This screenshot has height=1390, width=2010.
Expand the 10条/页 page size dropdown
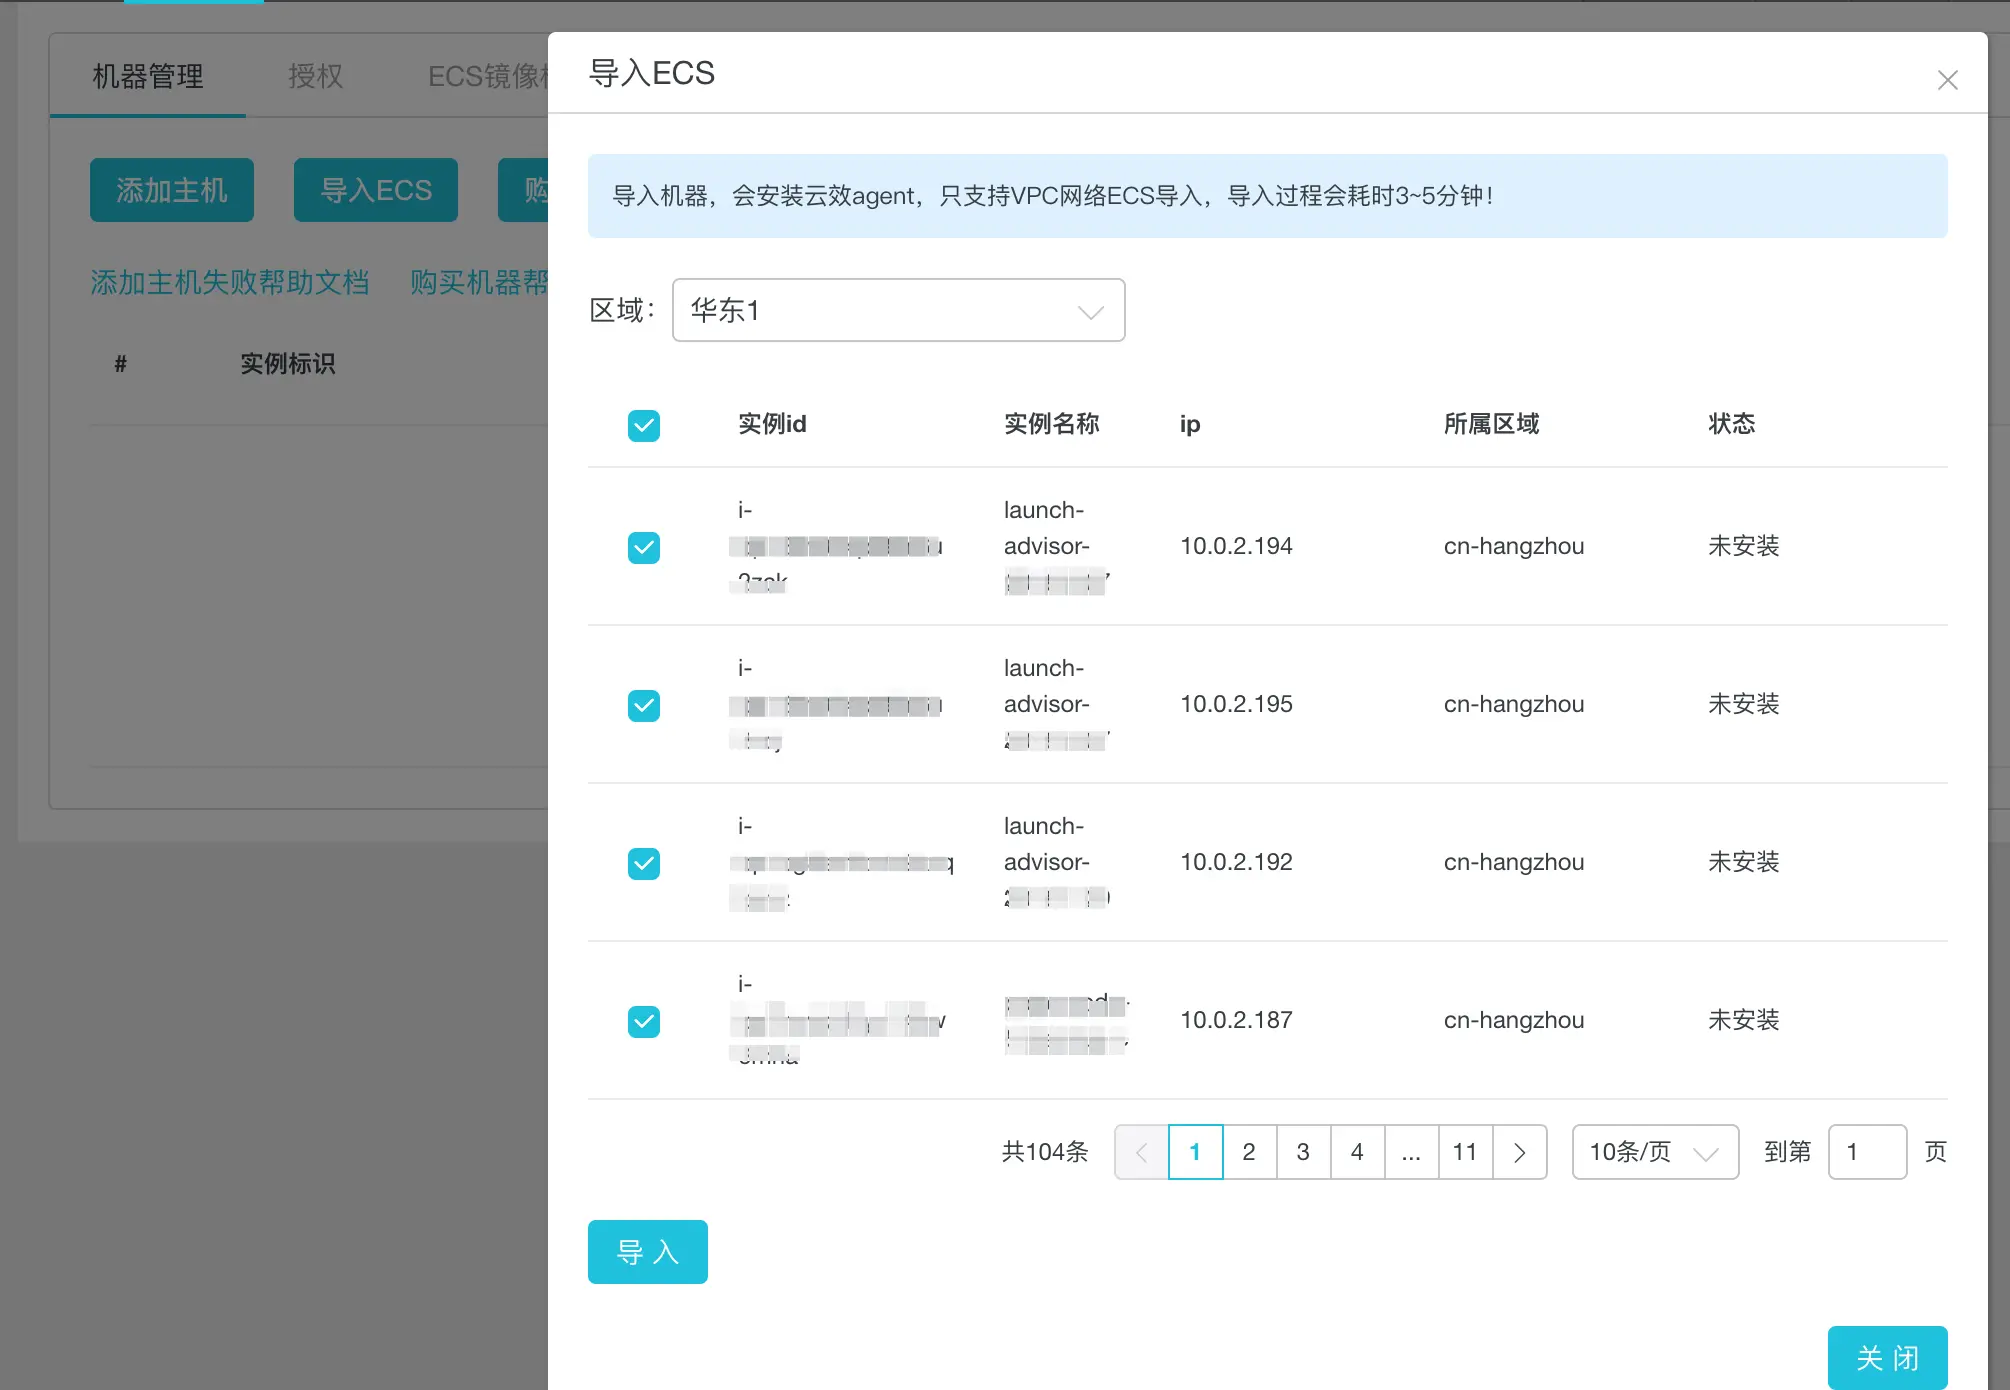click(1655, 1152)
